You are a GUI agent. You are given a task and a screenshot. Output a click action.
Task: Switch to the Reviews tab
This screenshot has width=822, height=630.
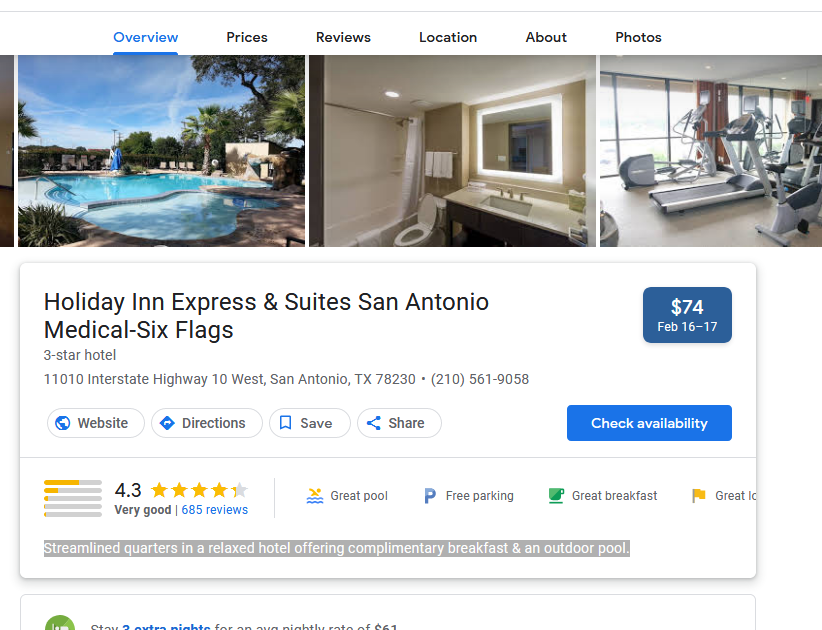click(343, 37)
